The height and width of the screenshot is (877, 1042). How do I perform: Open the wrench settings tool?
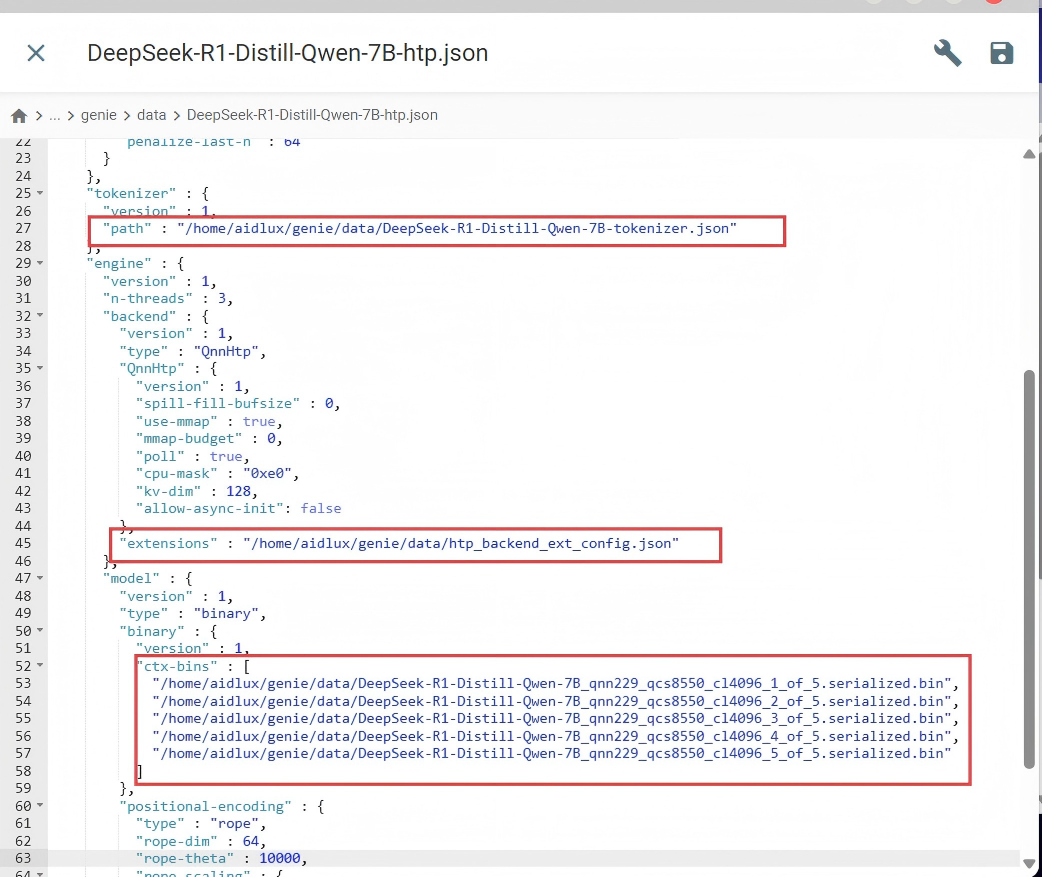pos(947,52)
